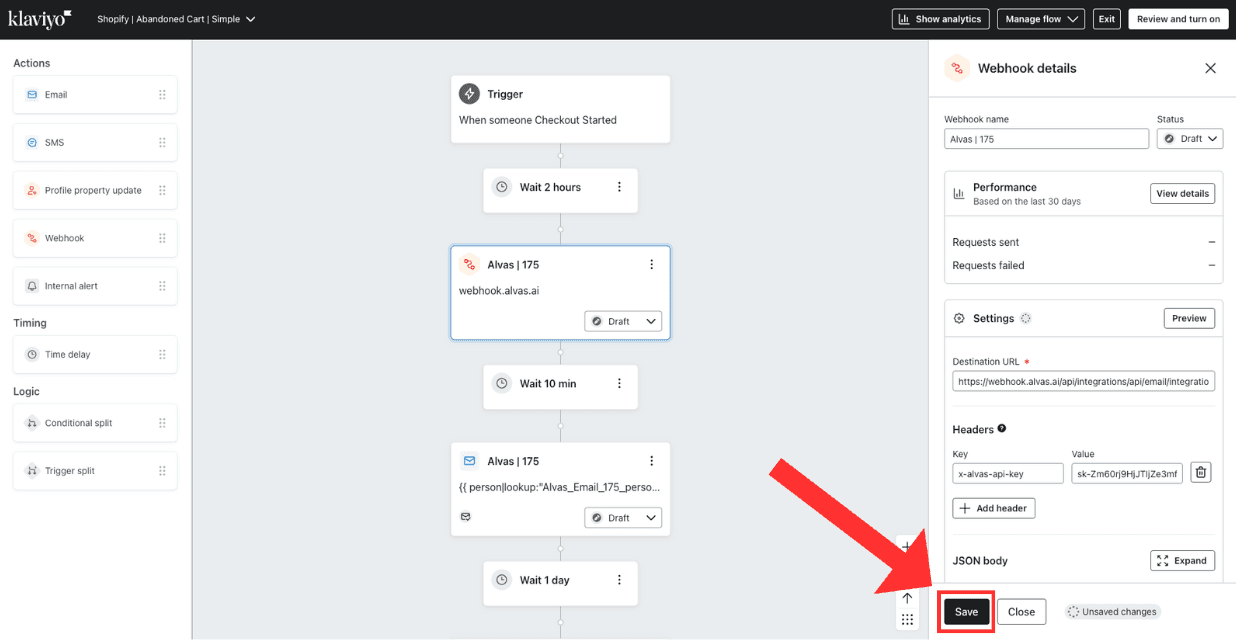Grab the drag handle beside Conditional split
The image size is (1236, 640).
coord(162,423)
